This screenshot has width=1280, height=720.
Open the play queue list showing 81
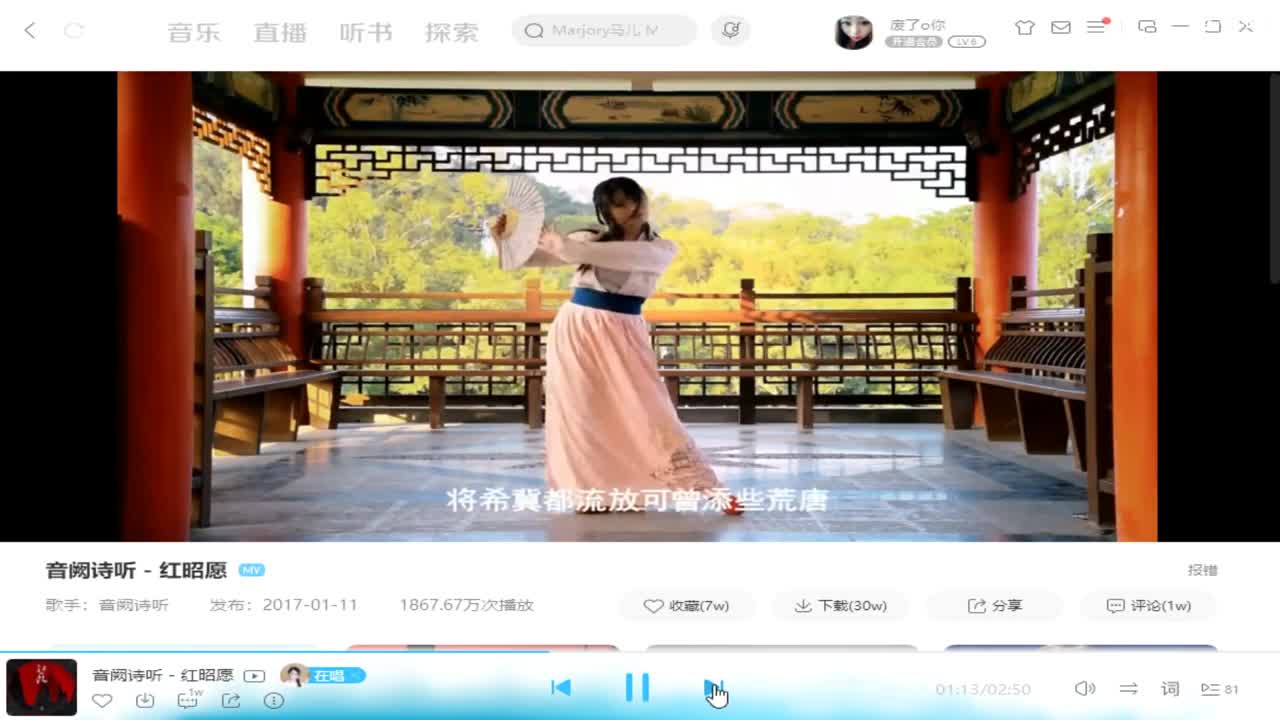(1219, 689)
